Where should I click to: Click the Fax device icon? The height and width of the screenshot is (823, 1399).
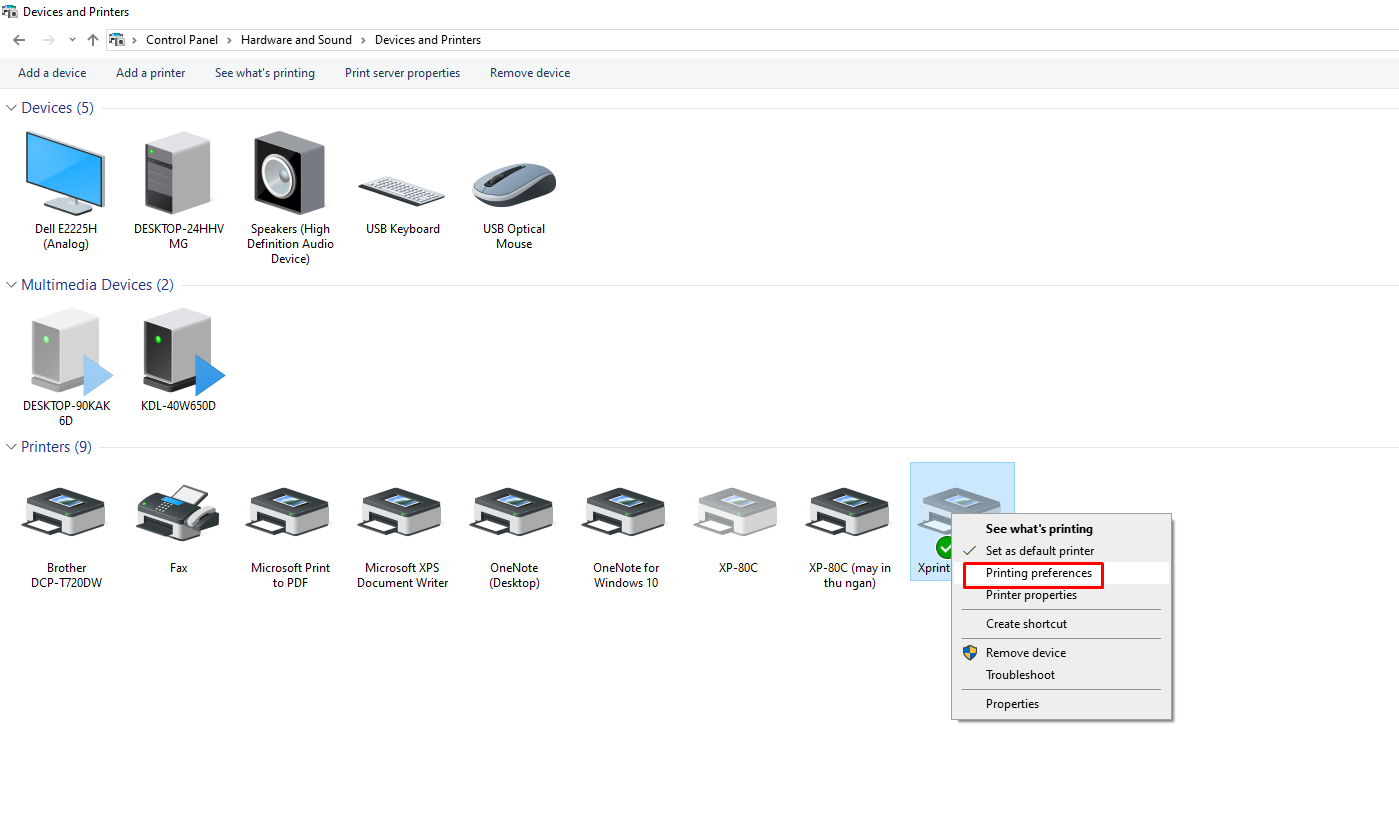(x=178, y=513)
